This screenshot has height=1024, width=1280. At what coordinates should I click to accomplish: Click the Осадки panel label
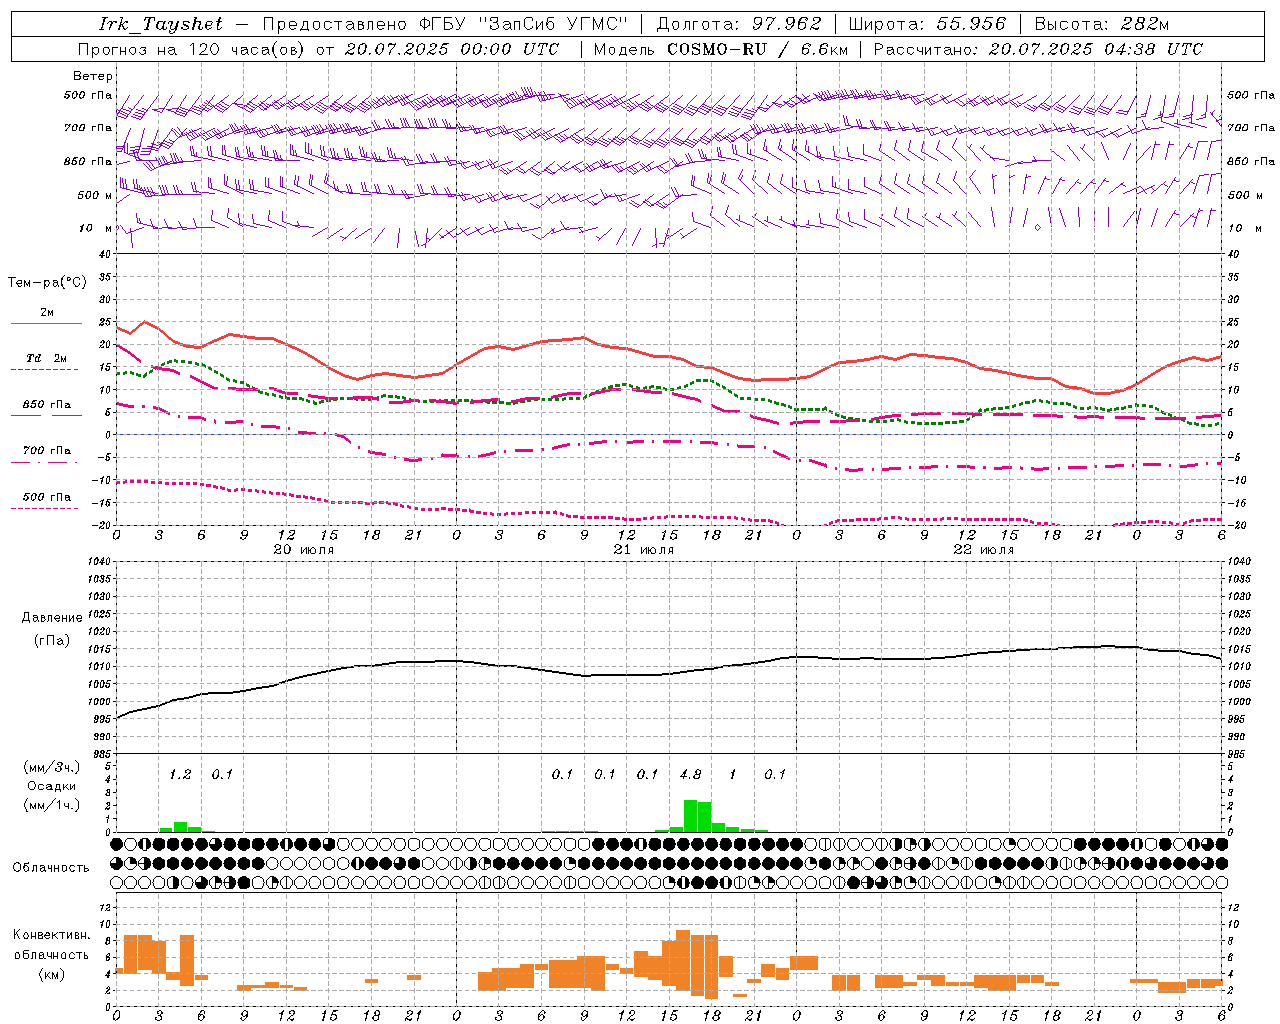(52, 786)
